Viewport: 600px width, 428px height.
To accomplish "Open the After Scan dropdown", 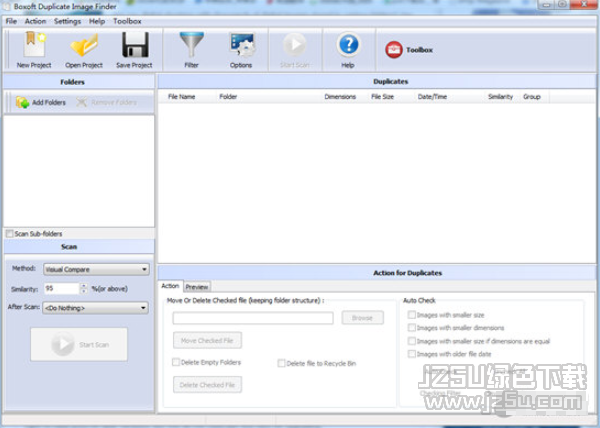I will 95,308.
